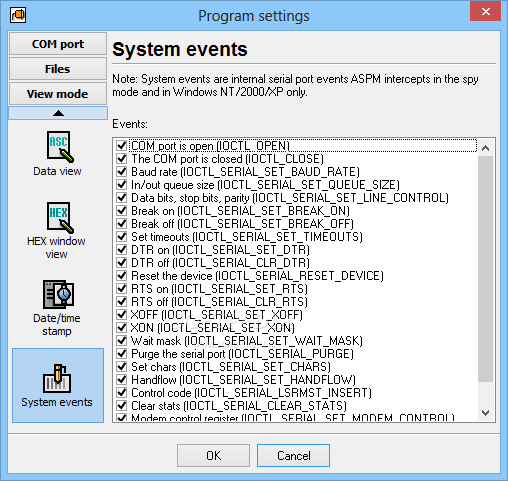
Task: Toggle Handflow checkbox
Action: [x=122, y=380]
